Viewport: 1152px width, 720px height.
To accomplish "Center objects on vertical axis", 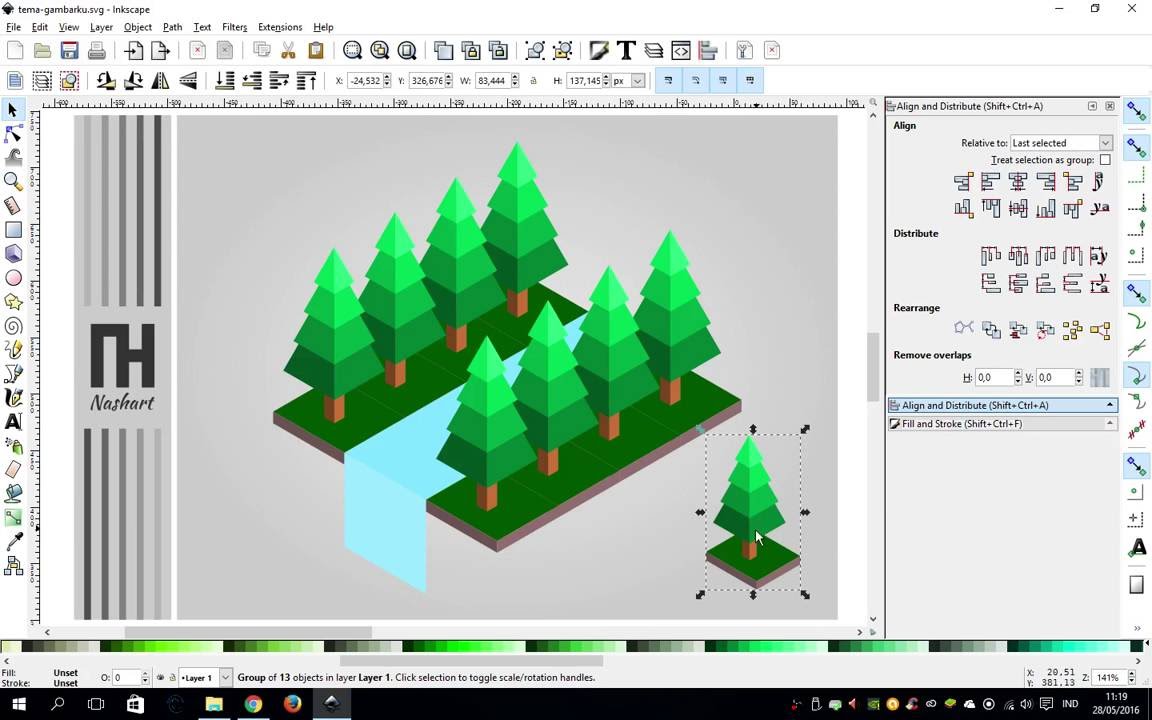I will [x=1018, y=181].
